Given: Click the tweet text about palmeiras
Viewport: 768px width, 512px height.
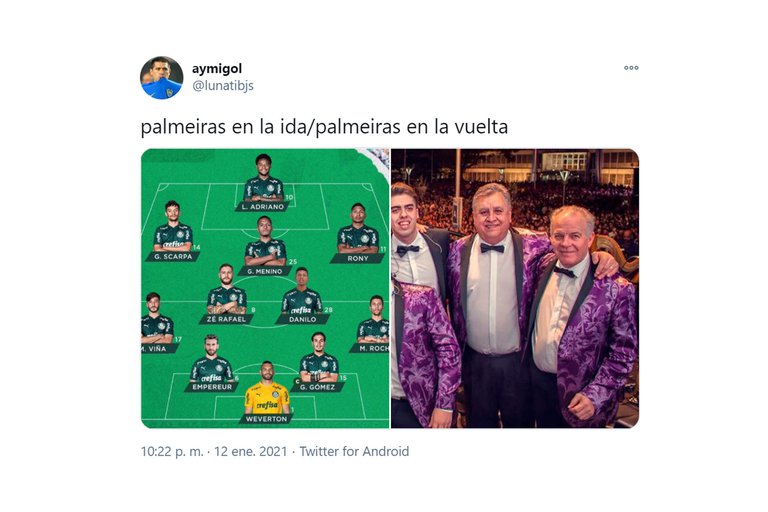Looking at the screenshot, I should [x=324, y=127].
